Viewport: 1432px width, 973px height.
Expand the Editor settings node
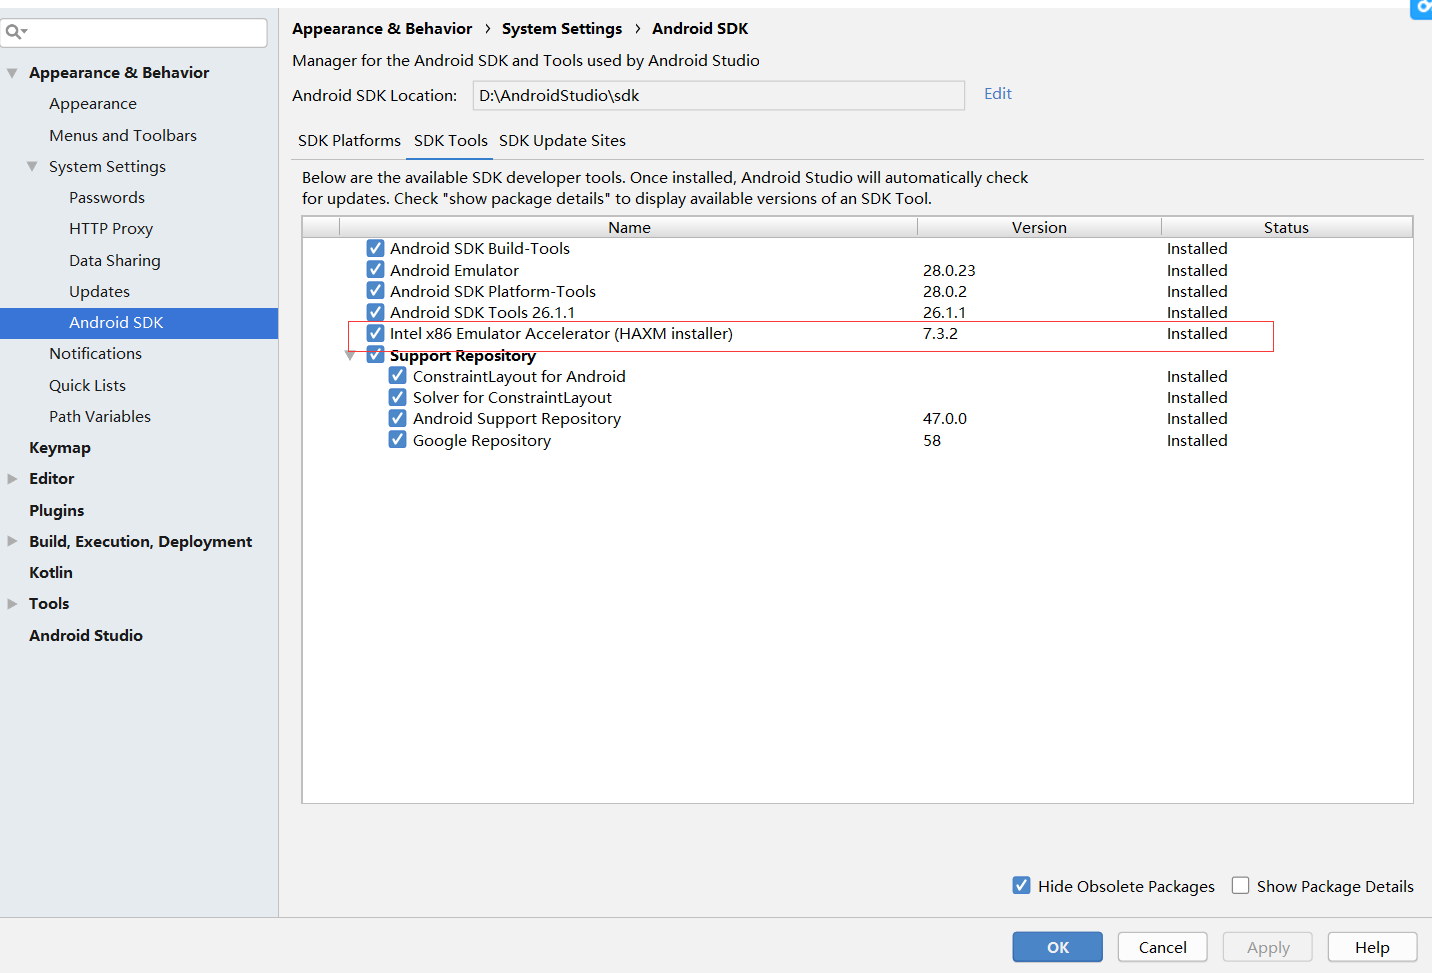pyautogui.click(x=12, y=479)
